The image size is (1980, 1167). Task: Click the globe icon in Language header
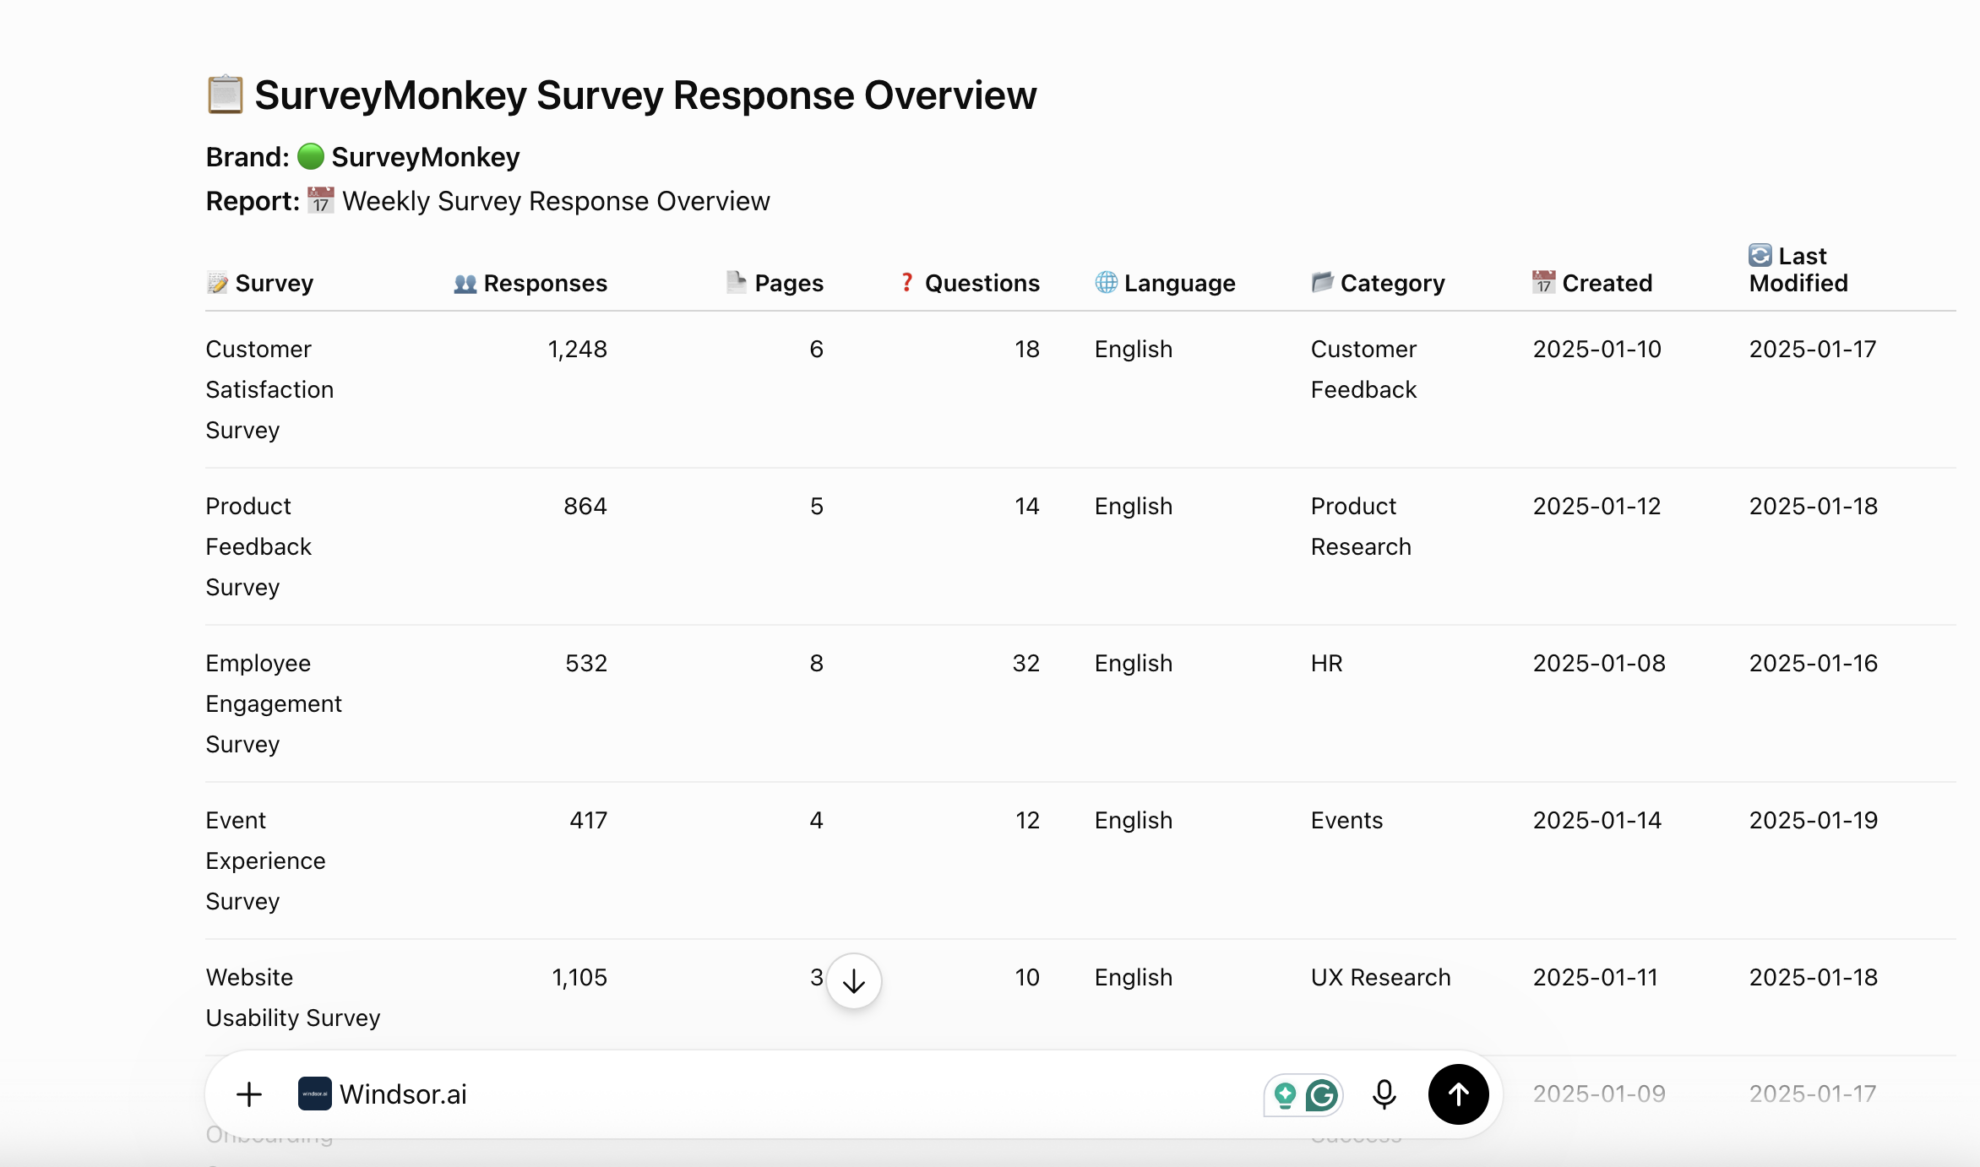pos(1106,282)
